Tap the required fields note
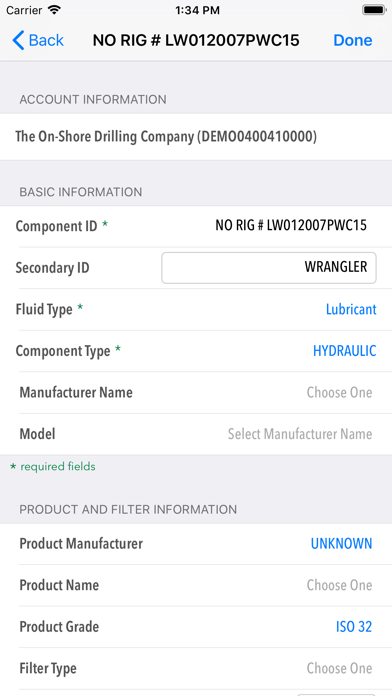 coord(52,467)
